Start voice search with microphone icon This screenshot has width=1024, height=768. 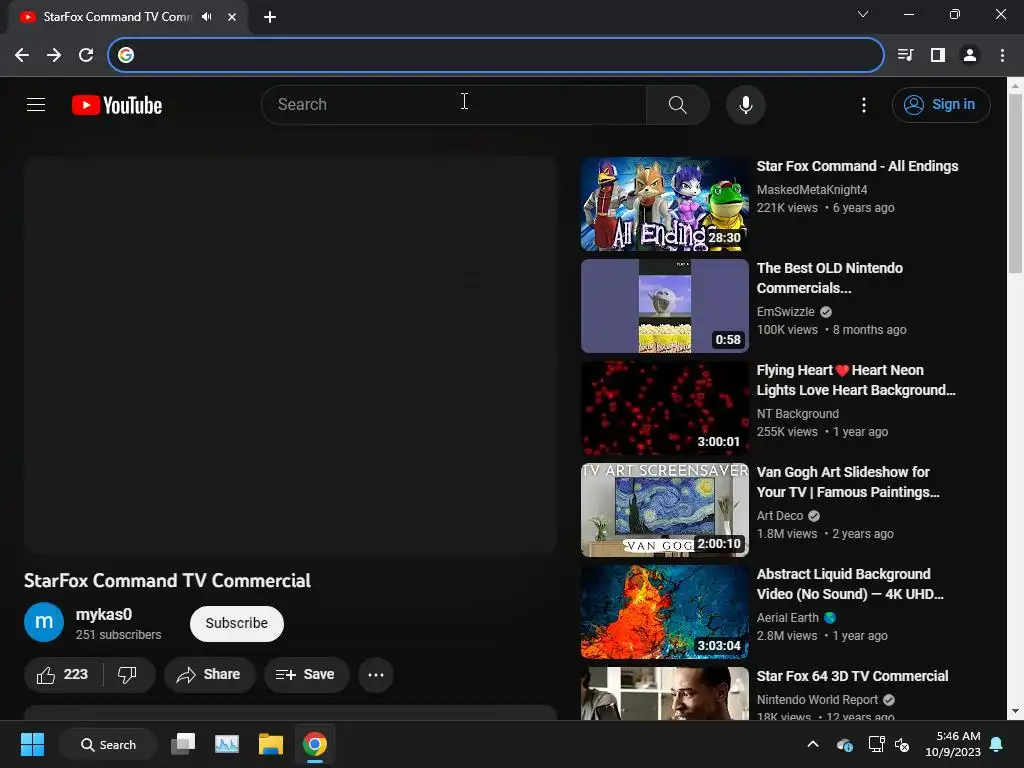coord(745,104)
